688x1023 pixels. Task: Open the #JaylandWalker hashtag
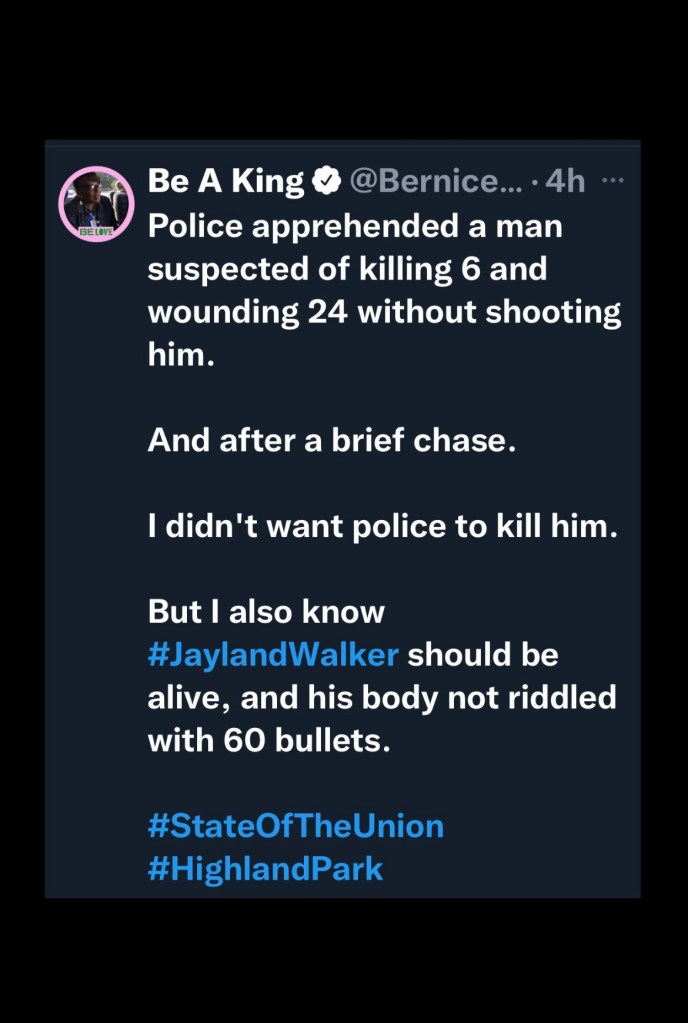273,655
